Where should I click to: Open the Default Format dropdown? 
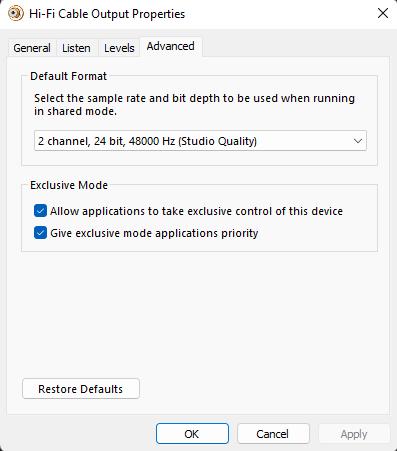[x=200, y=141]
